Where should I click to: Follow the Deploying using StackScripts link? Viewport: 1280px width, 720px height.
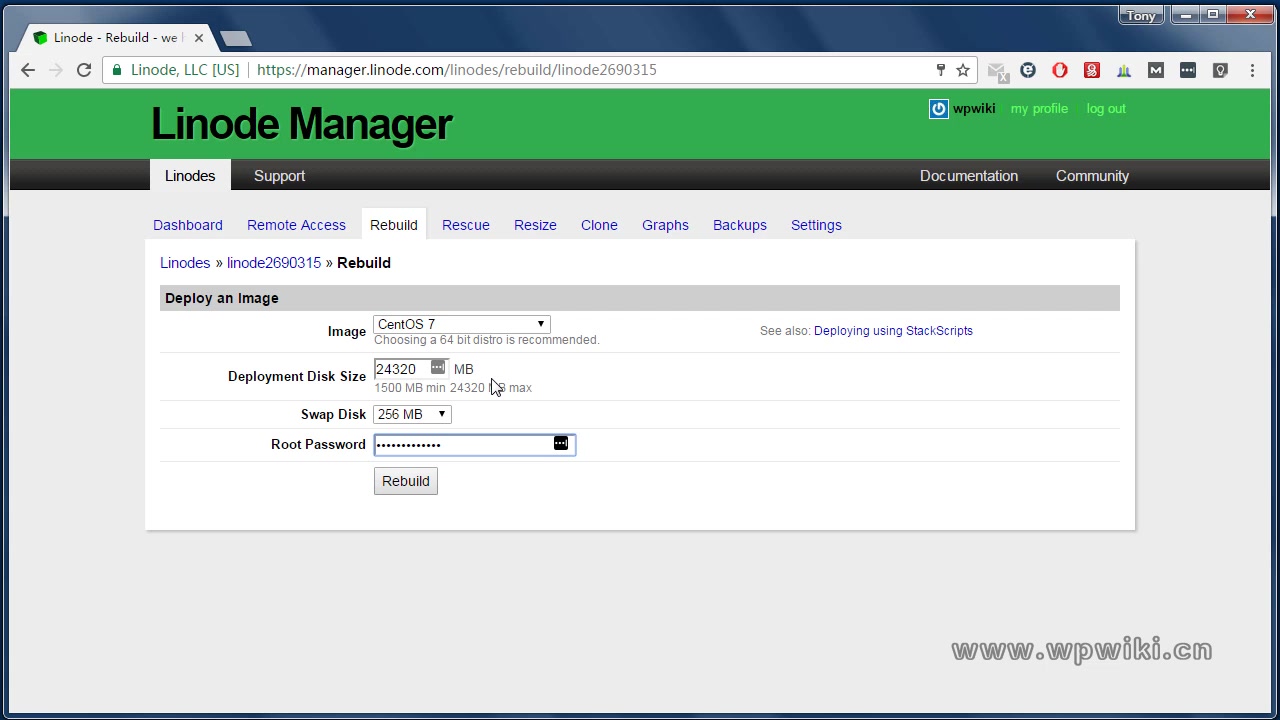[893, 331]
